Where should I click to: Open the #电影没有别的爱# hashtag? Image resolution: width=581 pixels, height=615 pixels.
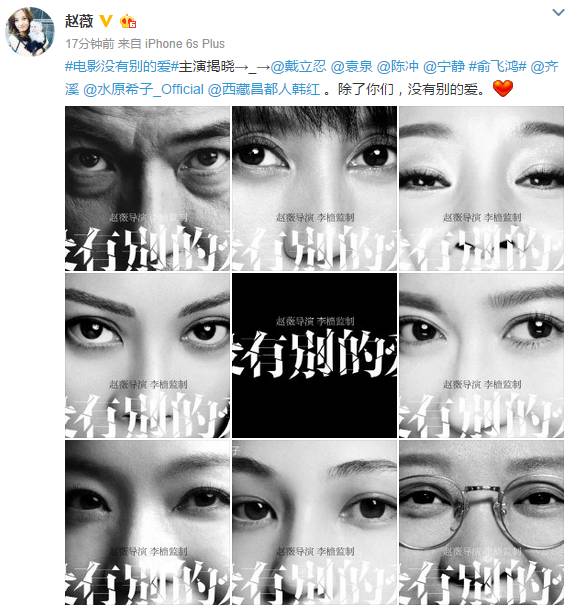[x=122, y=66]
